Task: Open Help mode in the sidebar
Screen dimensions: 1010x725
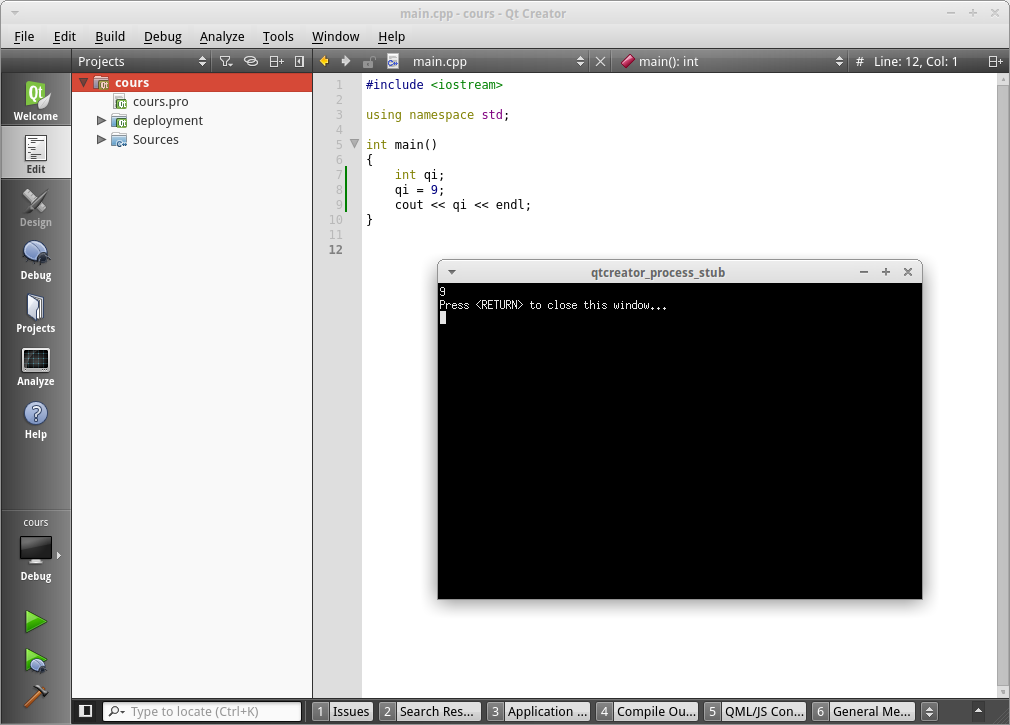Action: pyautogui.click(x=35, y=419)
